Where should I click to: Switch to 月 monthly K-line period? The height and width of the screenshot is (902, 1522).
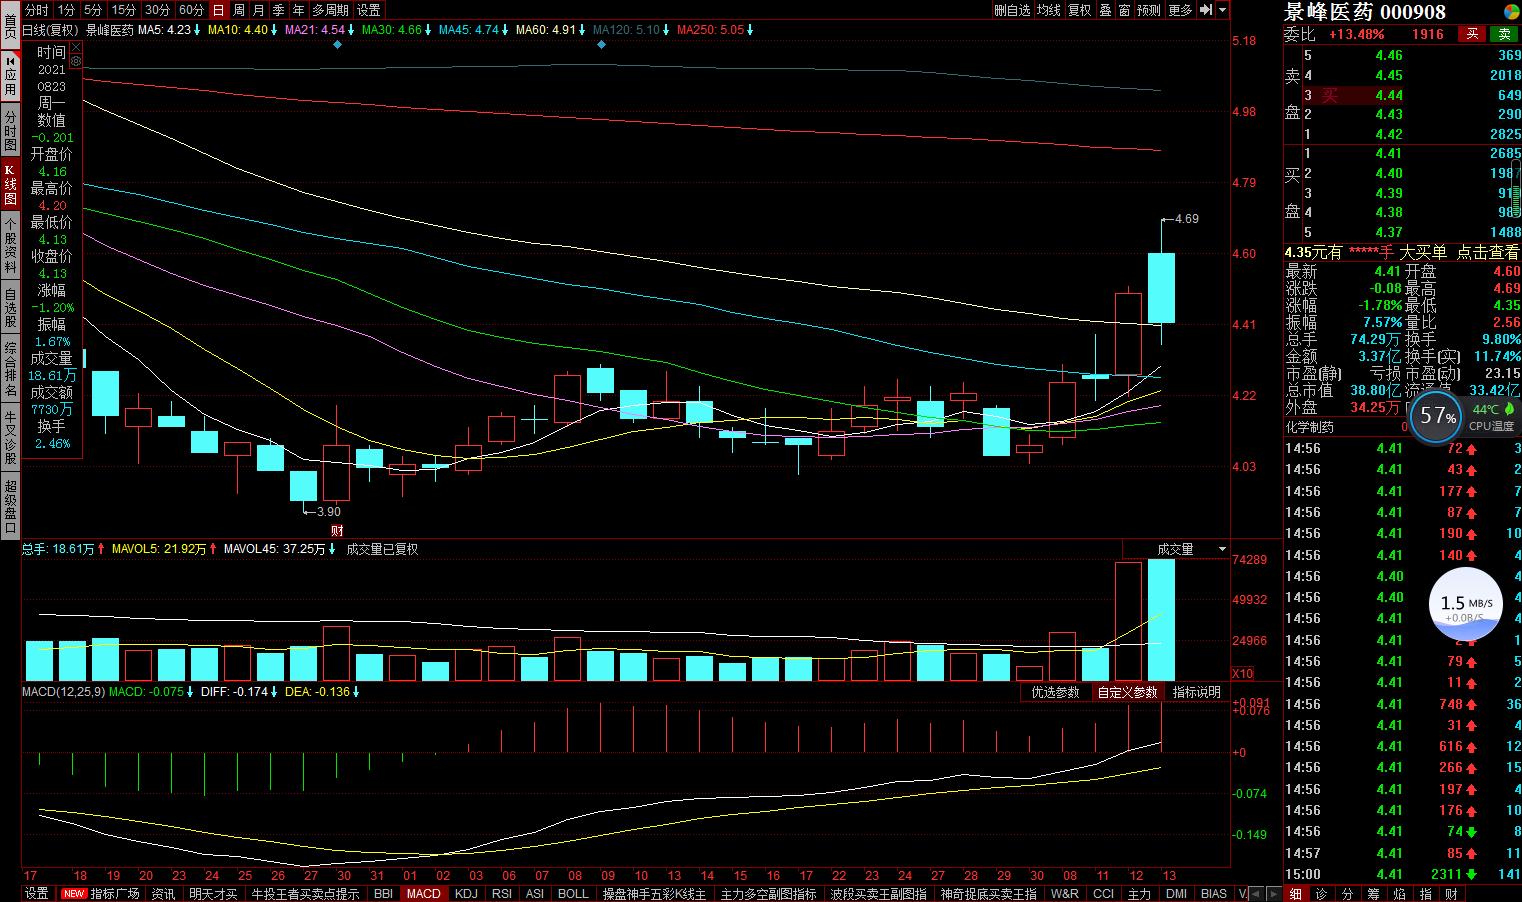tap(259, 10)
